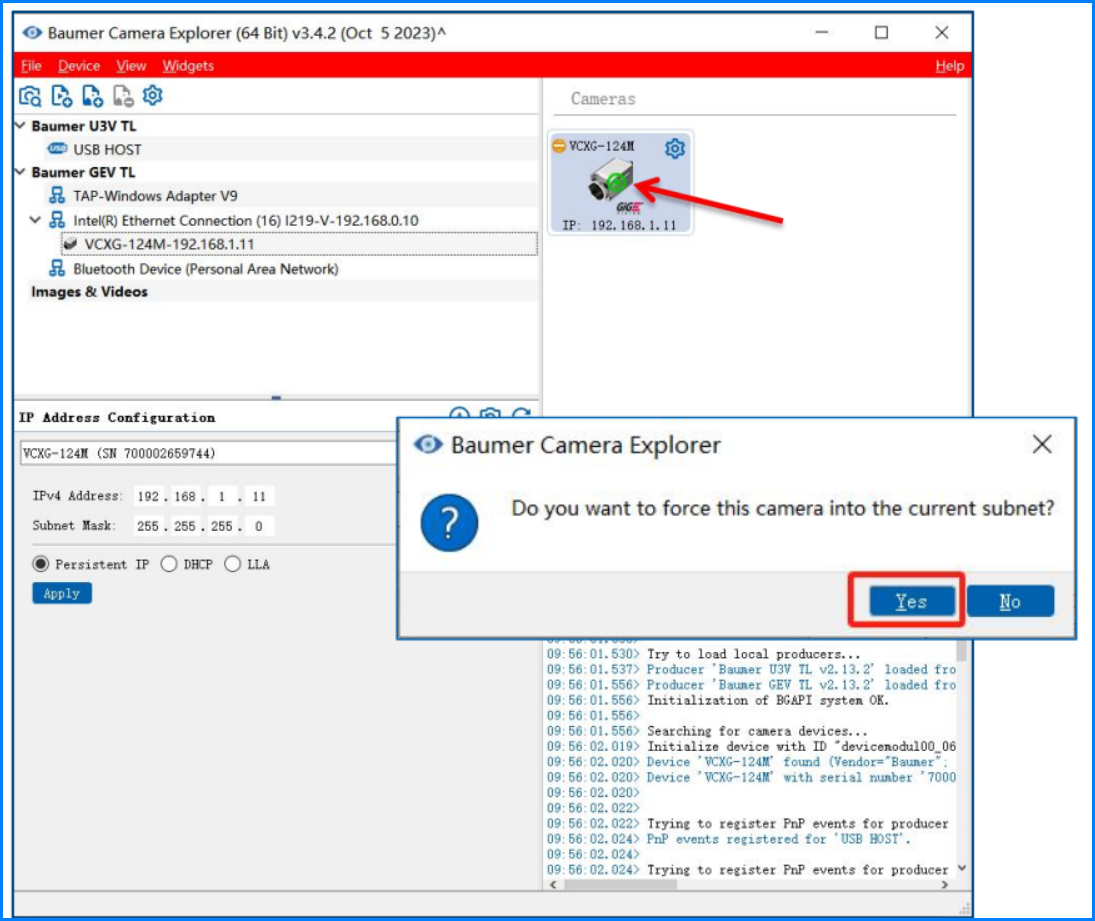Click the log vertical scrollbar thumb
Image resolution: width=1095 pixels, height=921 pixels.
tap(962, 651)
